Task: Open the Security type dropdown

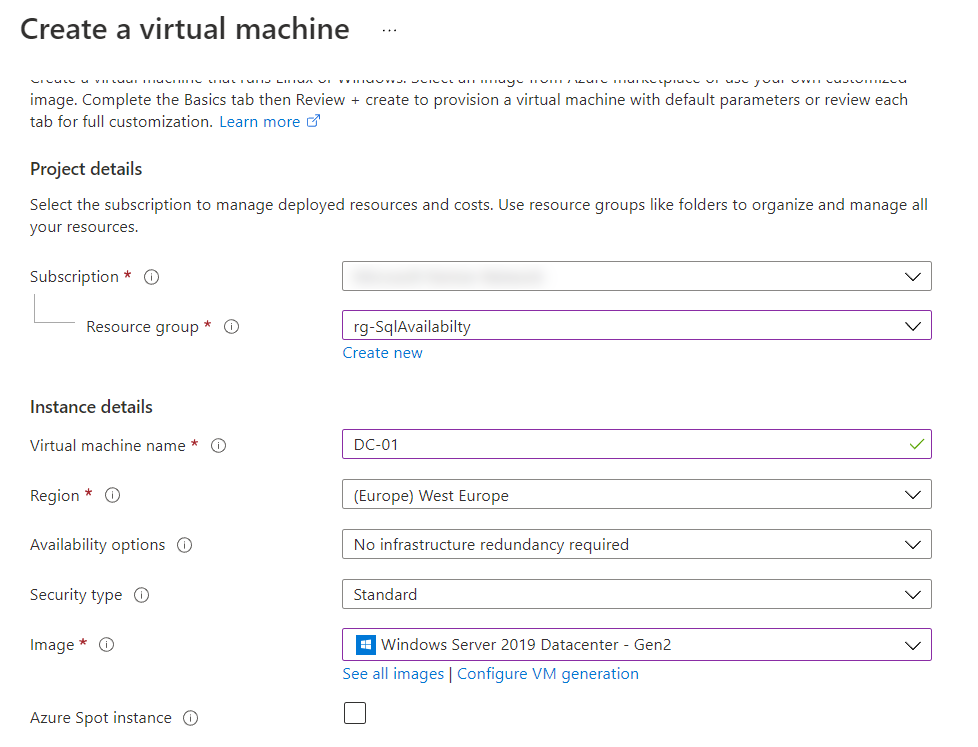Action: 636,594
